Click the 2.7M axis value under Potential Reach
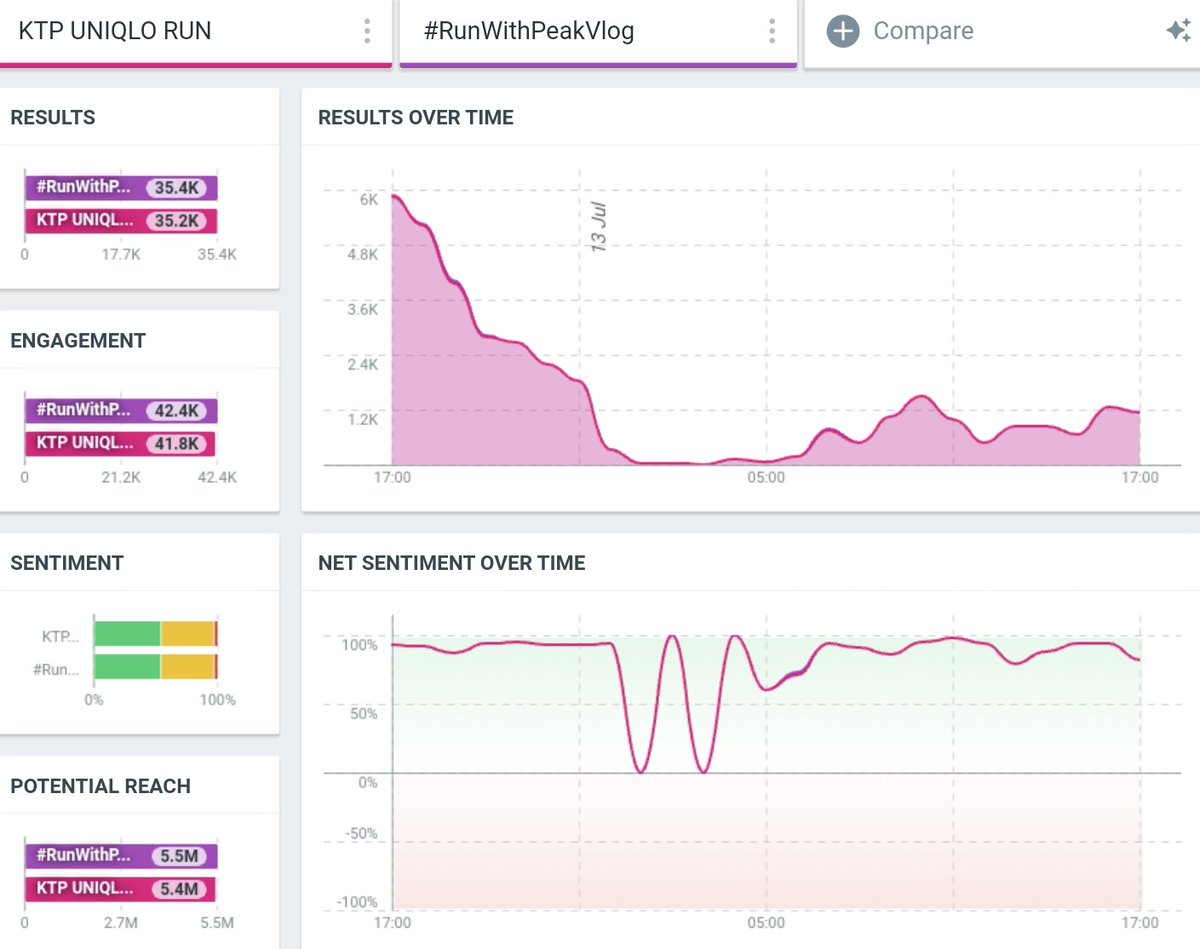The width and height of the screenshot is (1200, 949). pos(121,922)
